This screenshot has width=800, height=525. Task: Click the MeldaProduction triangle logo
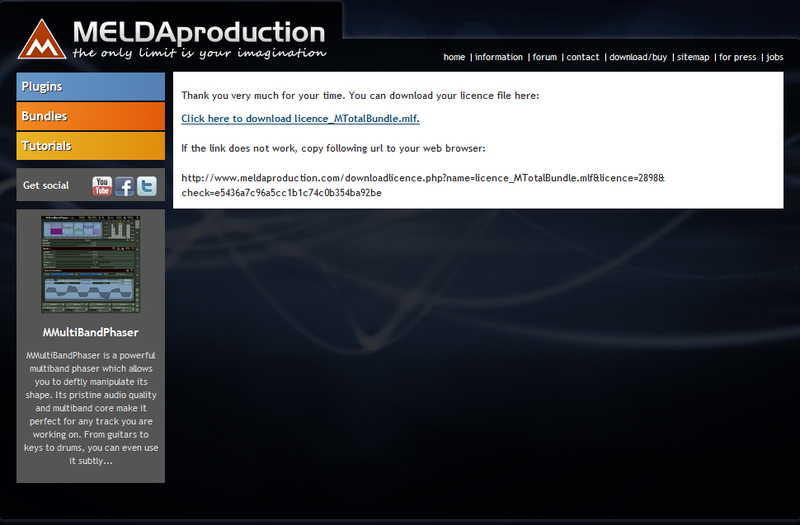tap(42, 40)
